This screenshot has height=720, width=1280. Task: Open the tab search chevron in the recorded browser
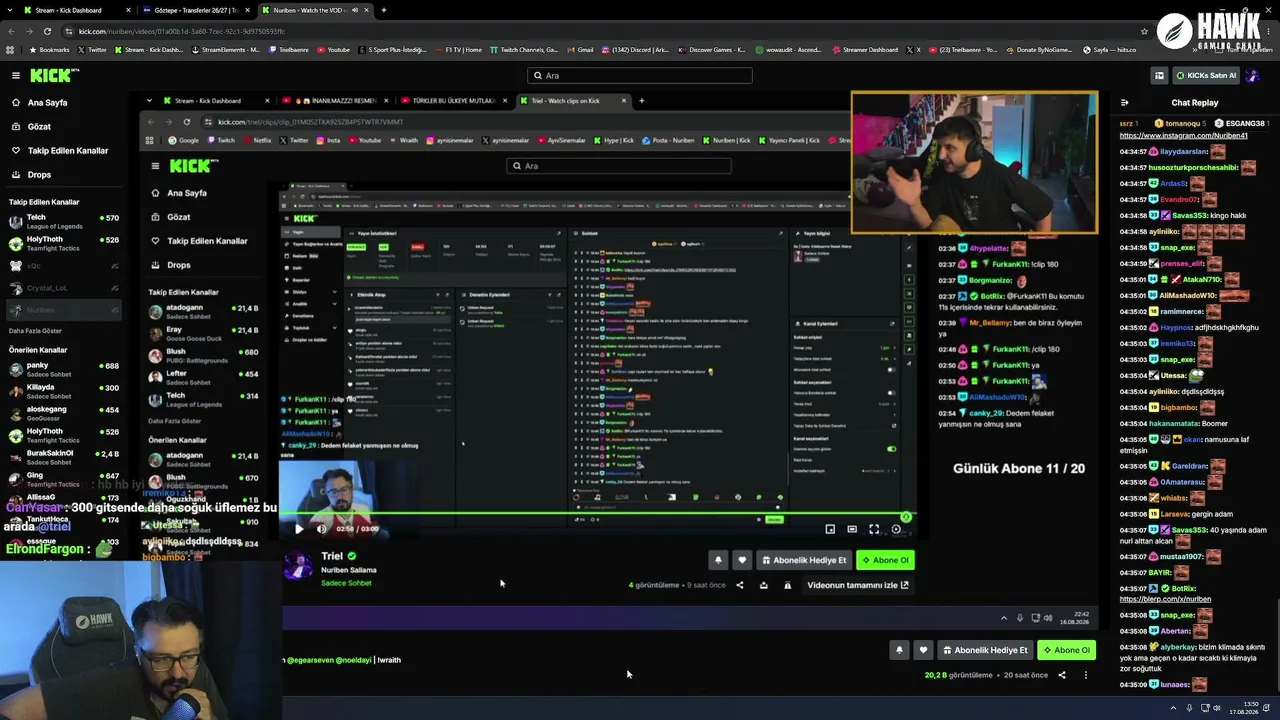coord(149,100)
